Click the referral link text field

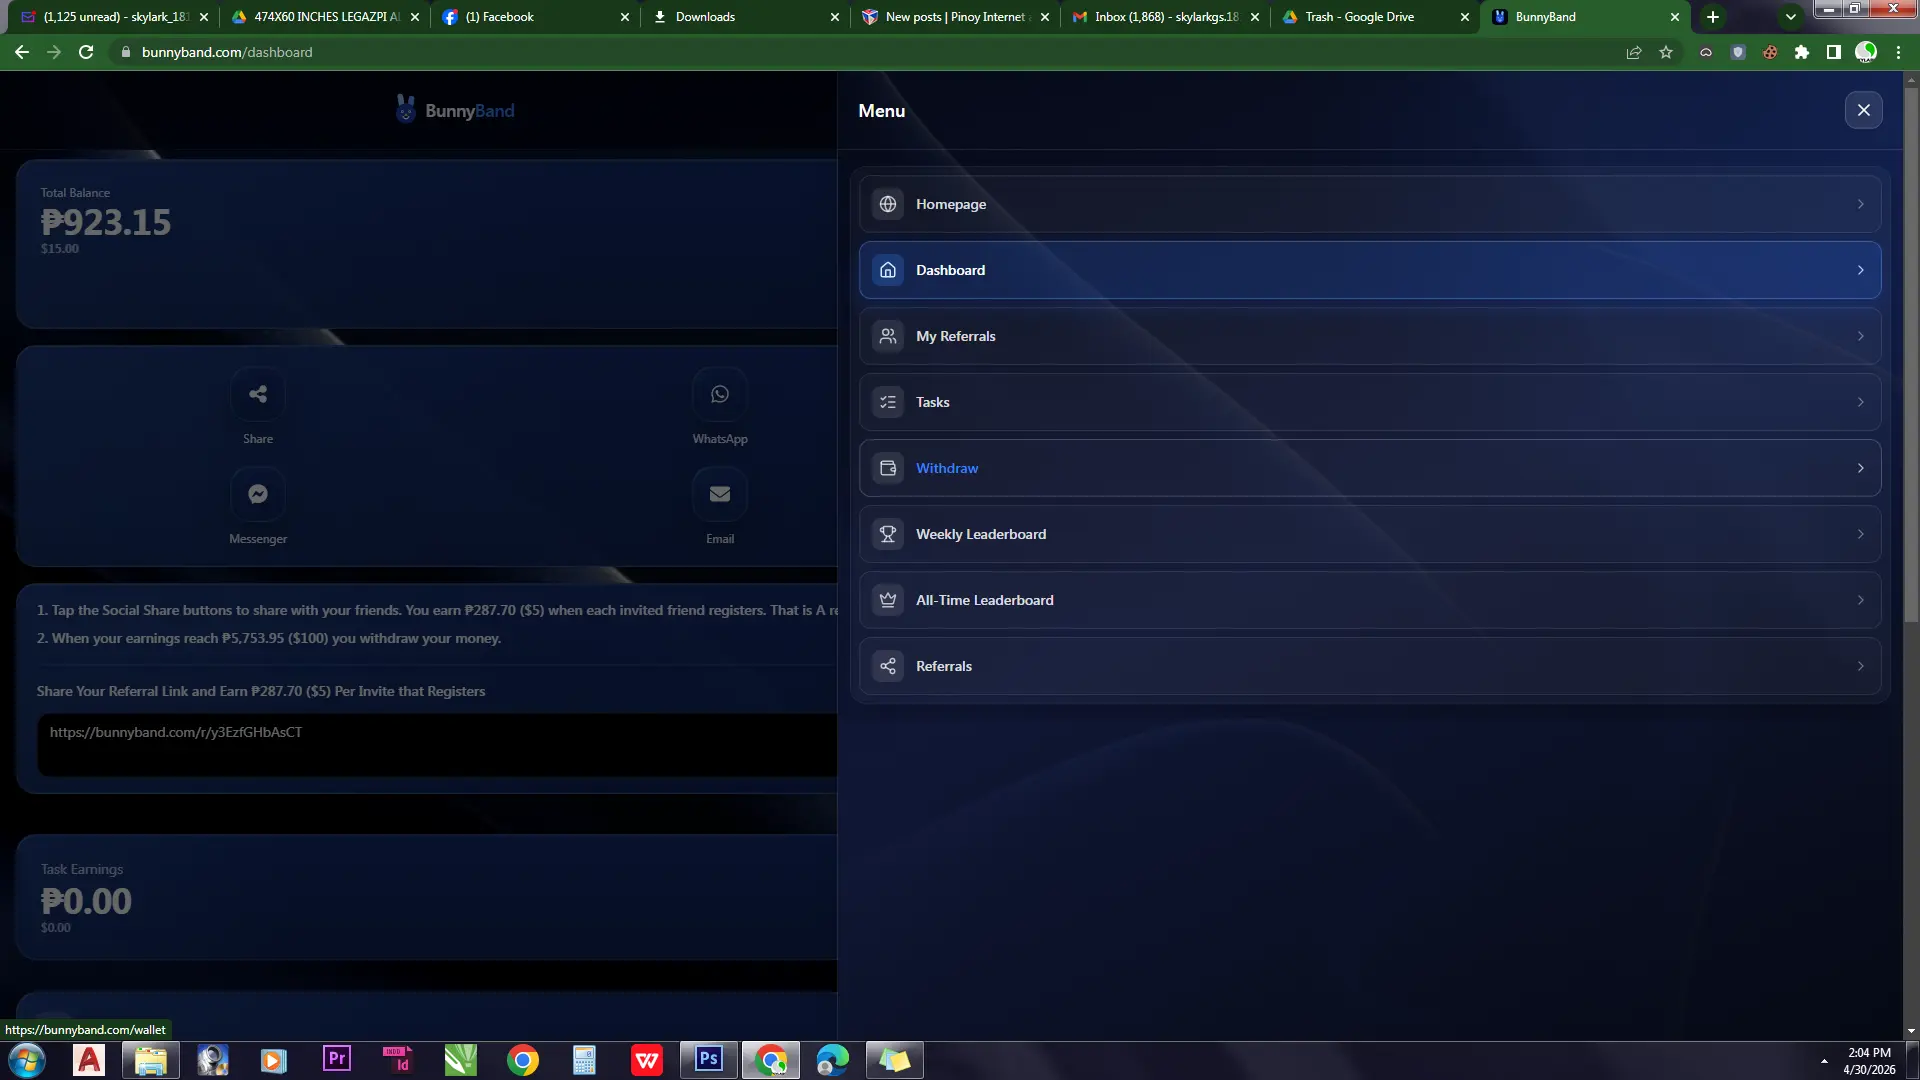[x=437, y=744]
